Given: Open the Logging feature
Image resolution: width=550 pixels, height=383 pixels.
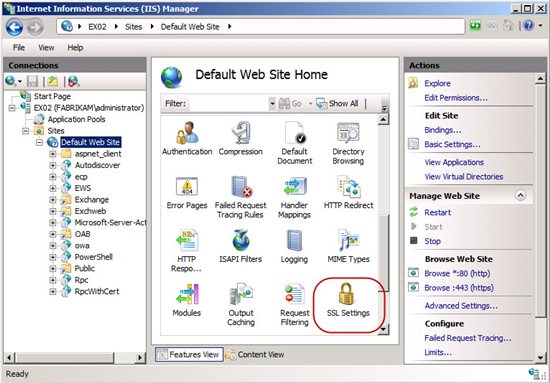Looking at the screenshot, I should click(294, 246).
